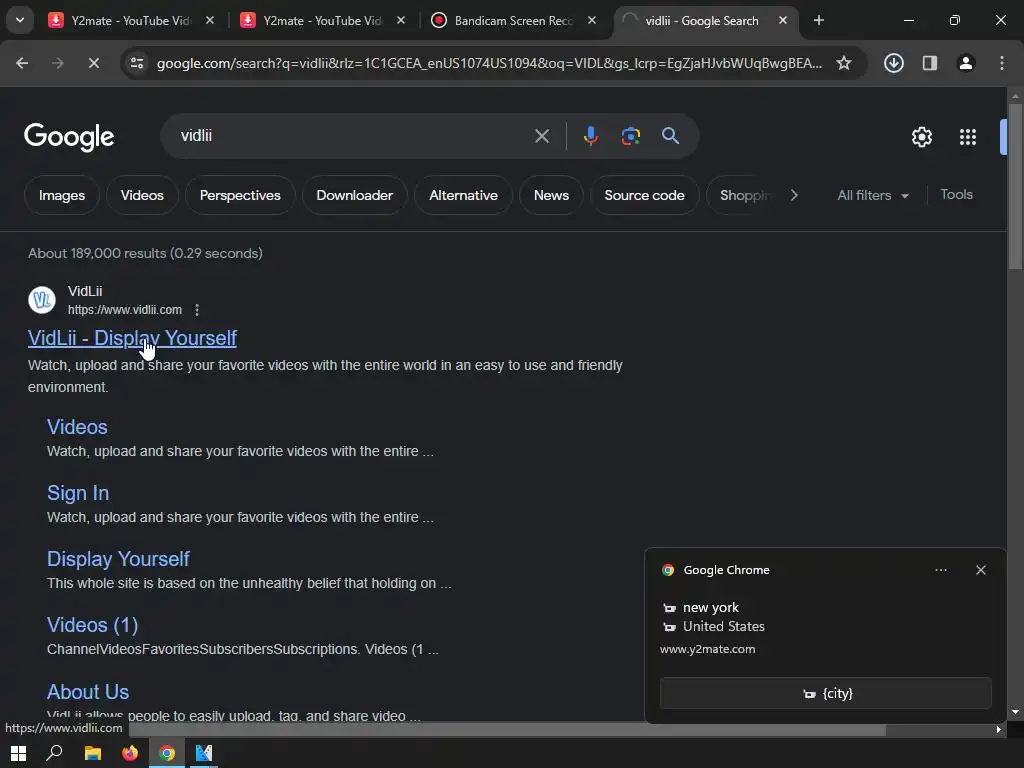1024x768 pixels.
Task: Close the second Y2mate tab
Action: click(x=401, y=21)
